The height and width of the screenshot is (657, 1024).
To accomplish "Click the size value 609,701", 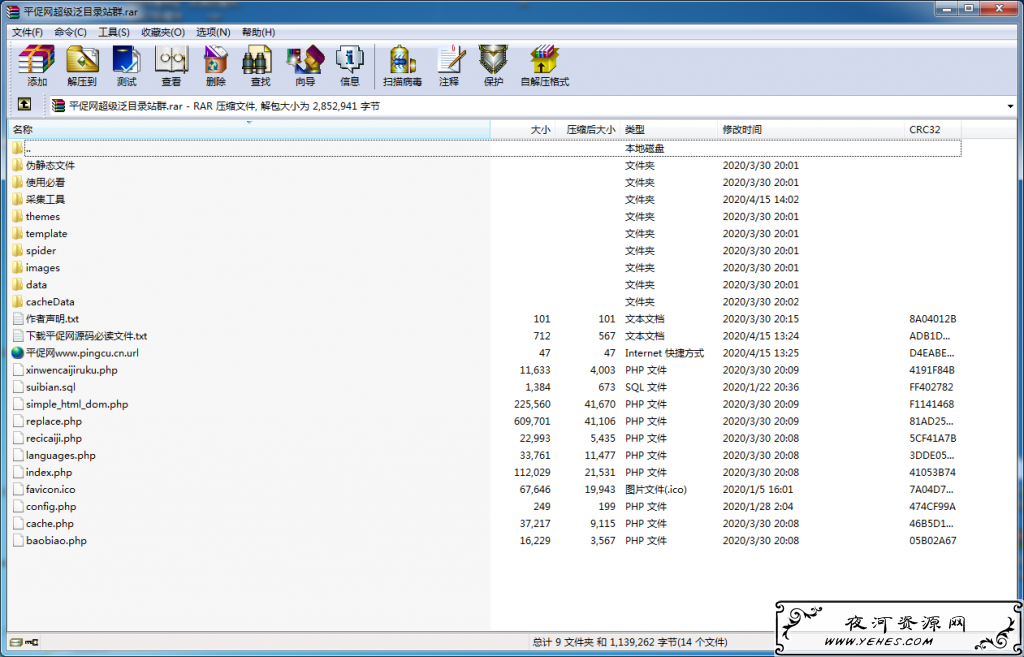I will pos(532,421).
